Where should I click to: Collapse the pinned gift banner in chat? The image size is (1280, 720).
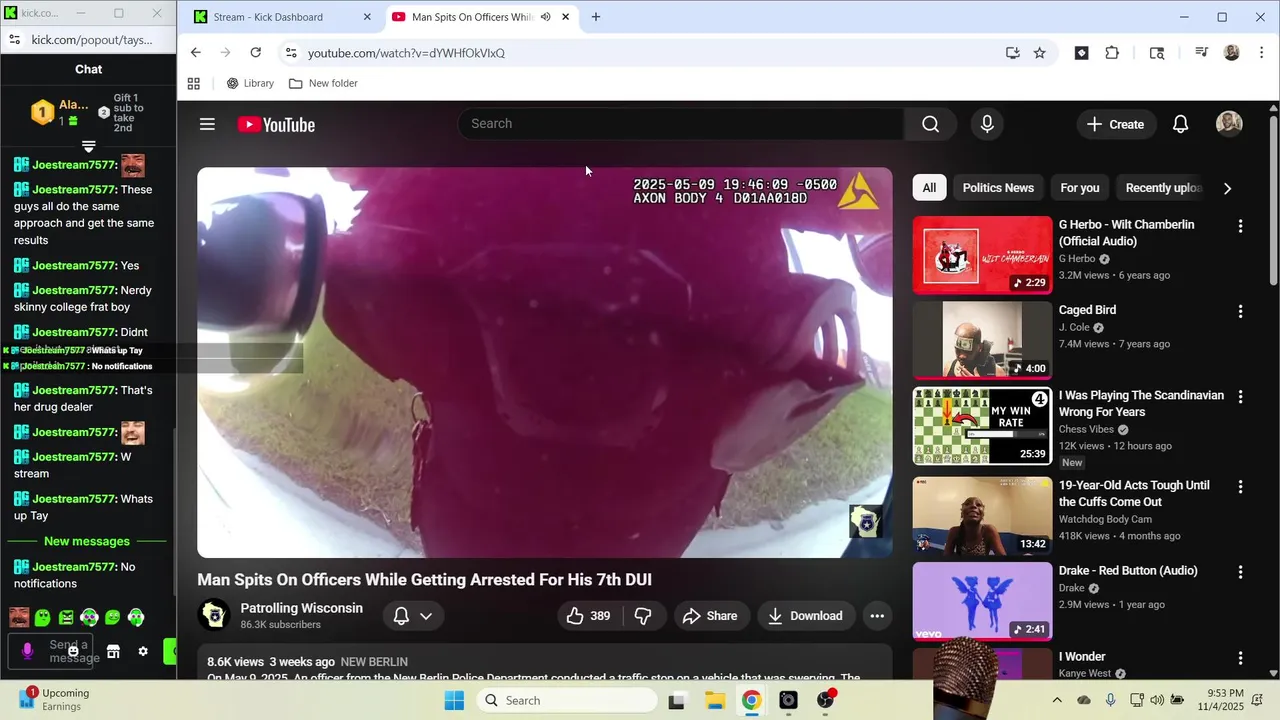pos(88,147)
